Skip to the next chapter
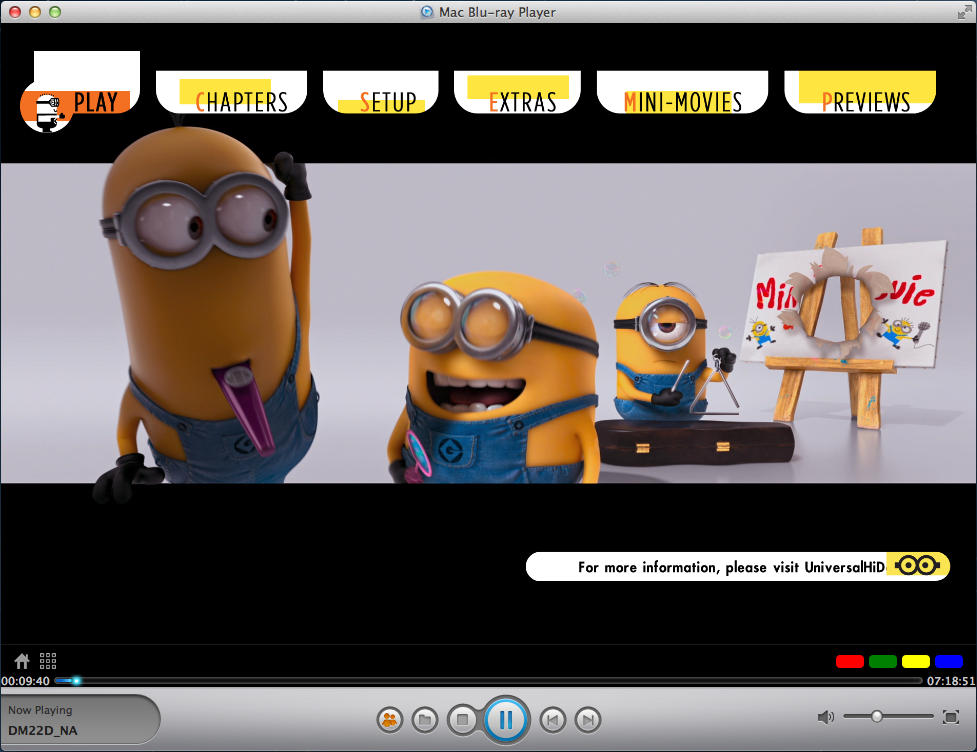 tap(588, 718)
